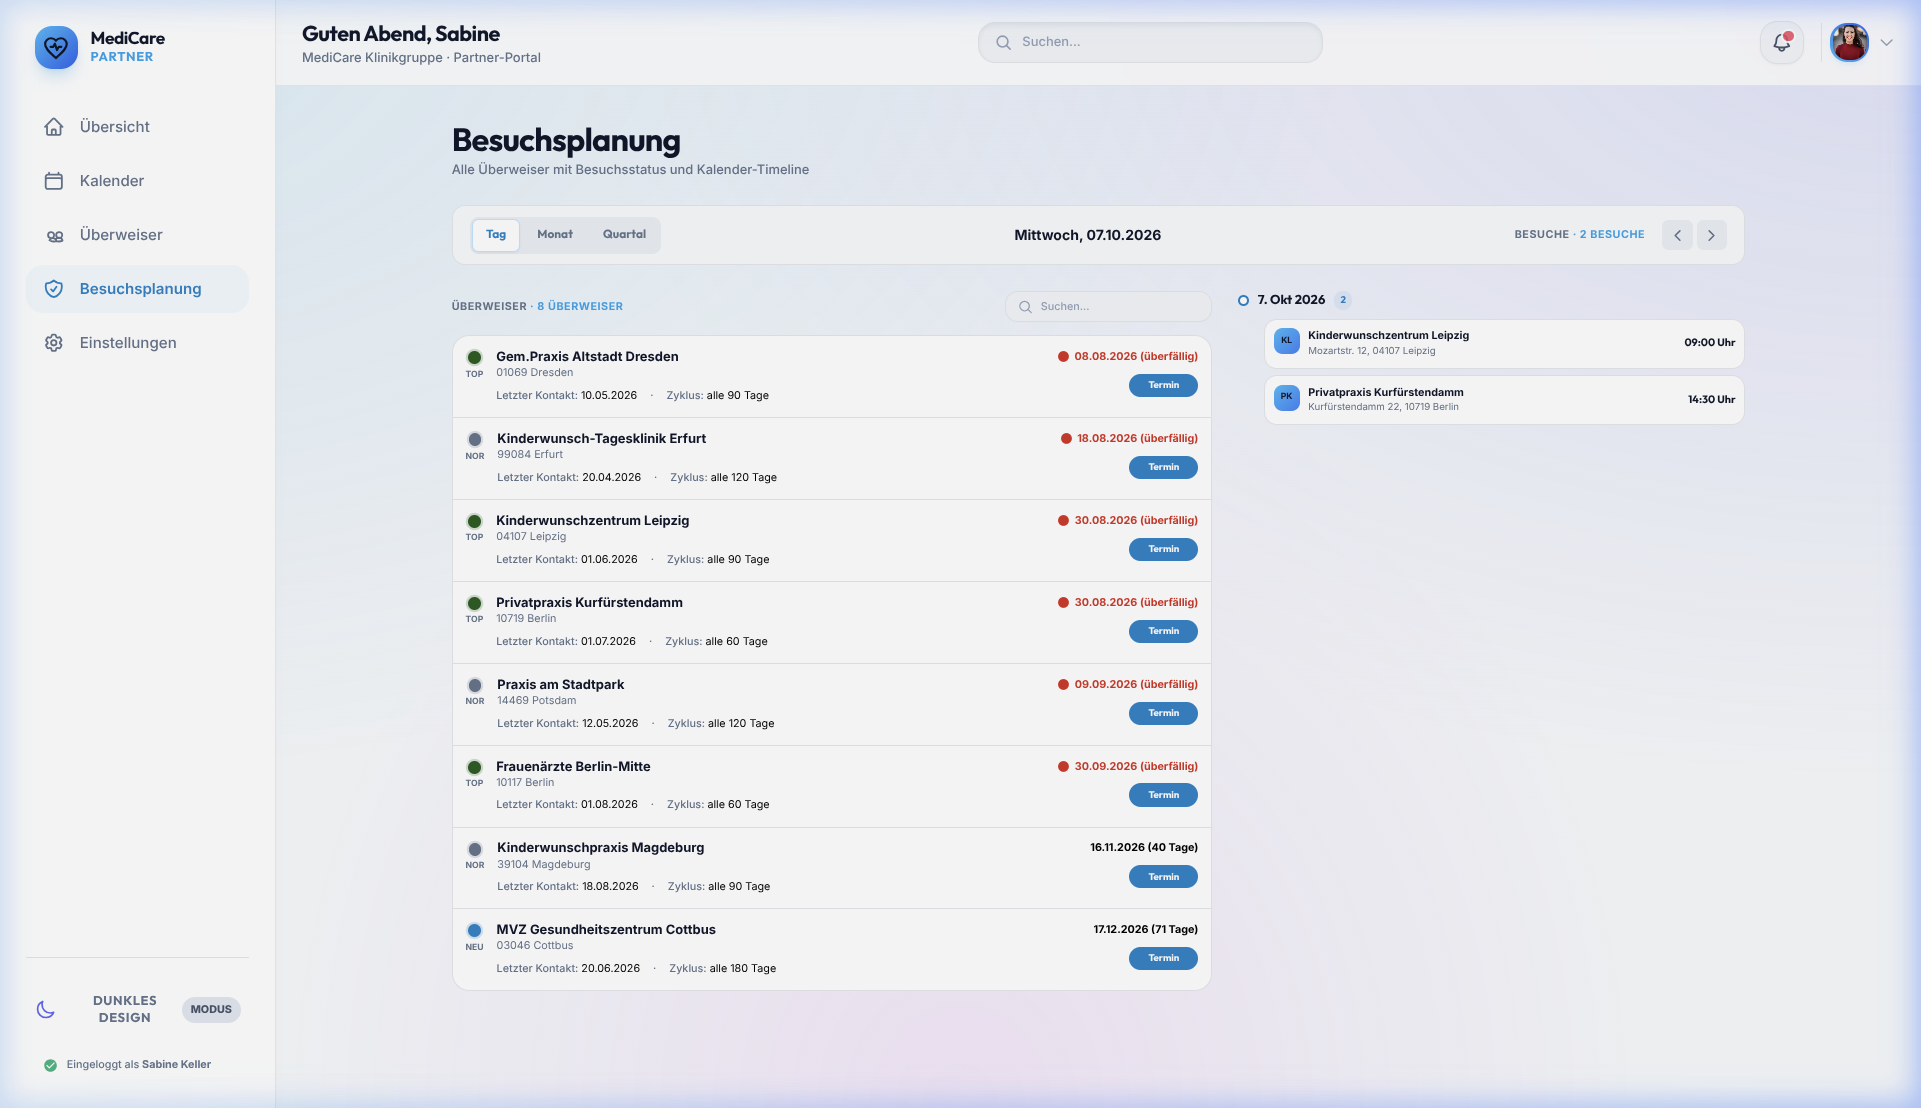Screen dimensions: 1921x1108
Task: Switch to the Quartal view tab
Action: pyautogui.click(x=624, y=235)
